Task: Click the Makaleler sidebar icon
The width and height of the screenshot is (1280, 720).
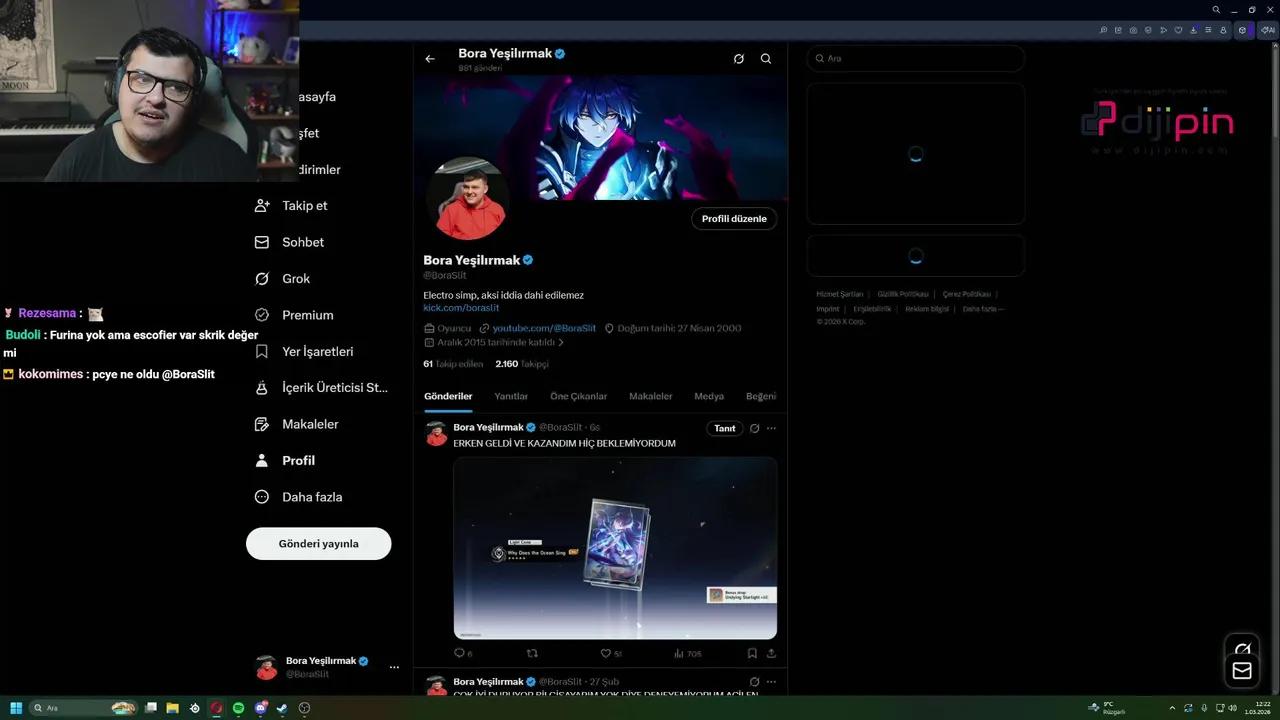Action: pos(262,424)
